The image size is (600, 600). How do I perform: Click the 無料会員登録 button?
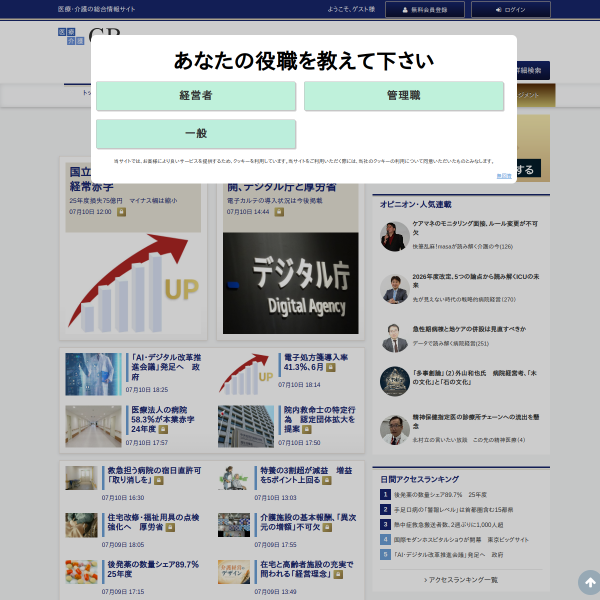[x=425, y=10]
